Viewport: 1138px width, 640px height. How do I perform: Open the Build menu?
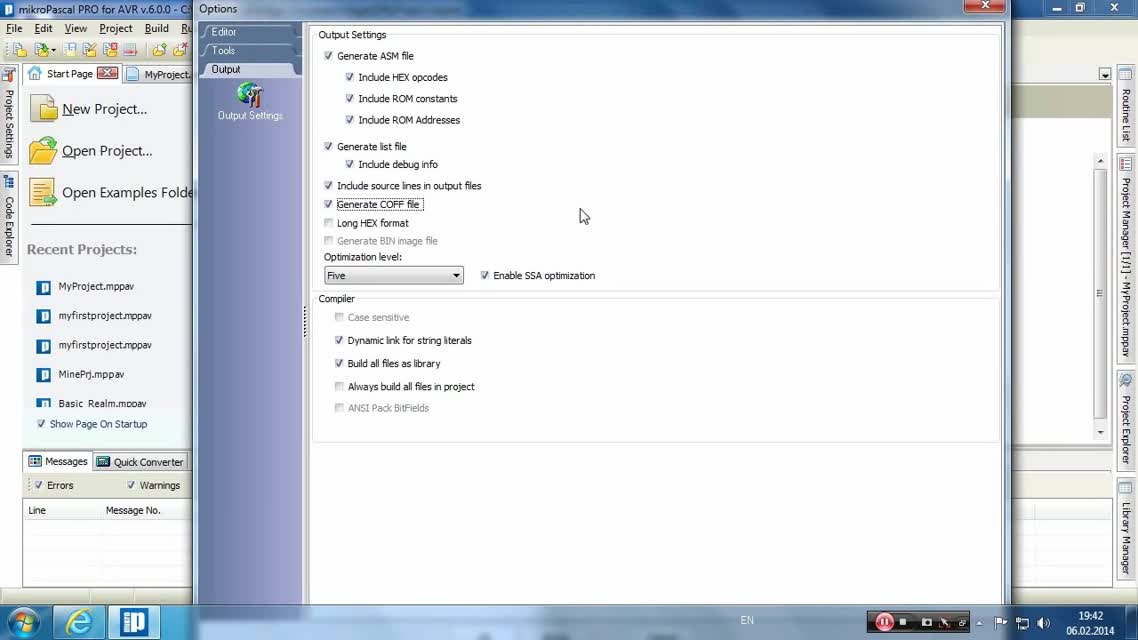point(157,28)
